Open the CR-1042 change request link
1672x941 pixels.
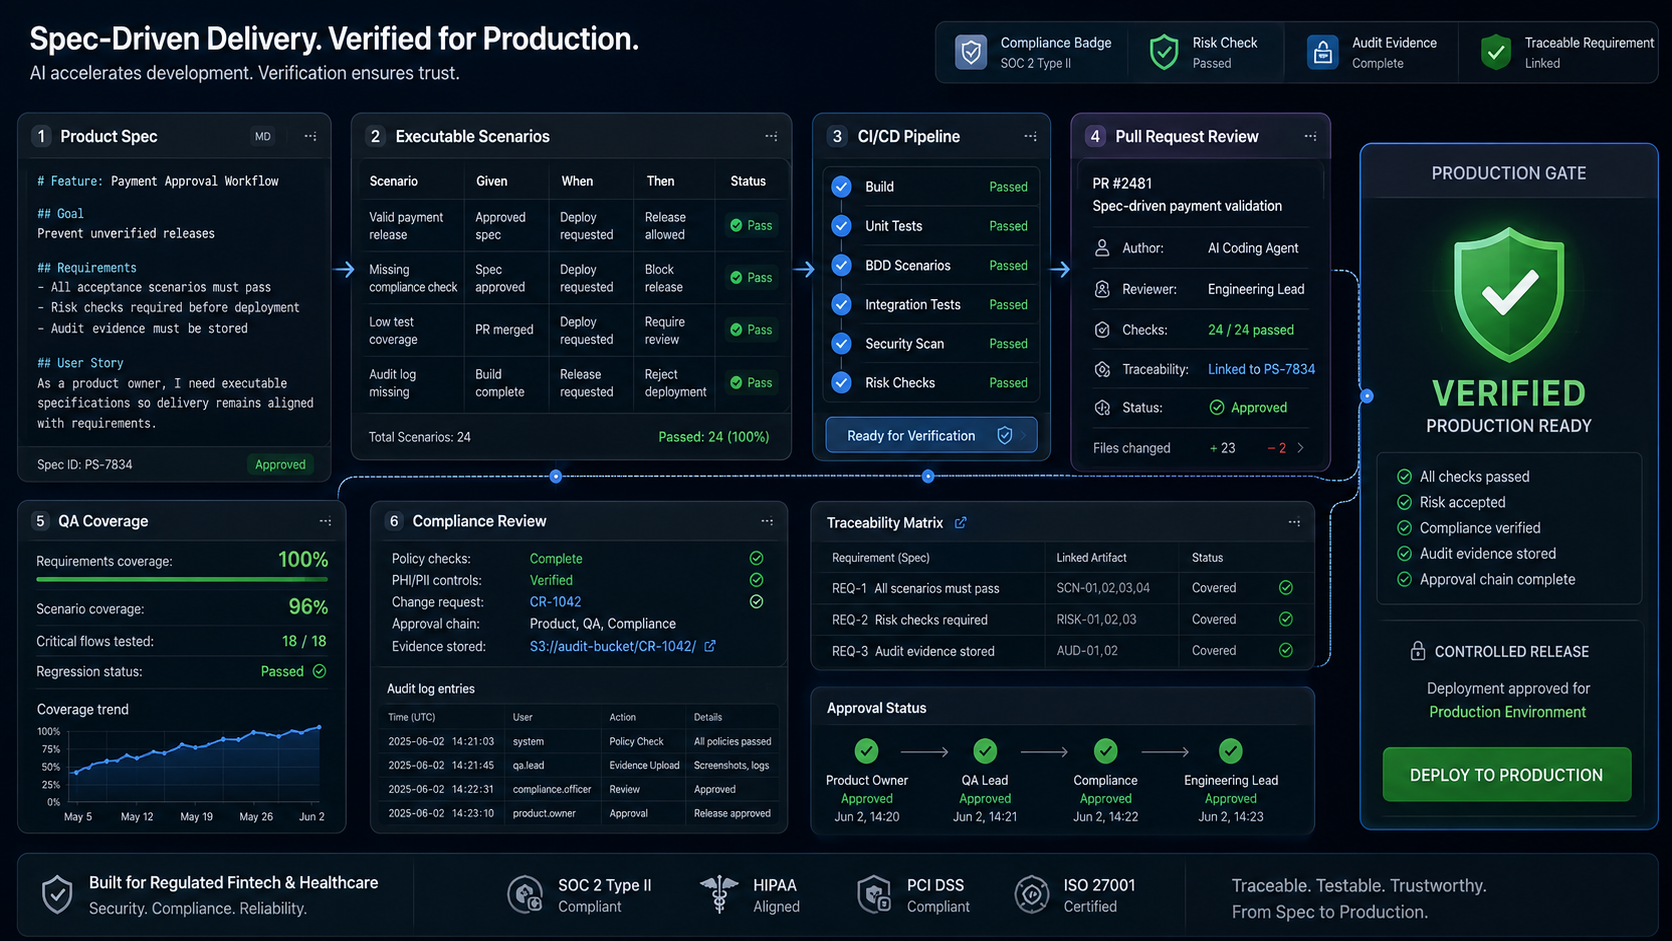coord(555,602)
